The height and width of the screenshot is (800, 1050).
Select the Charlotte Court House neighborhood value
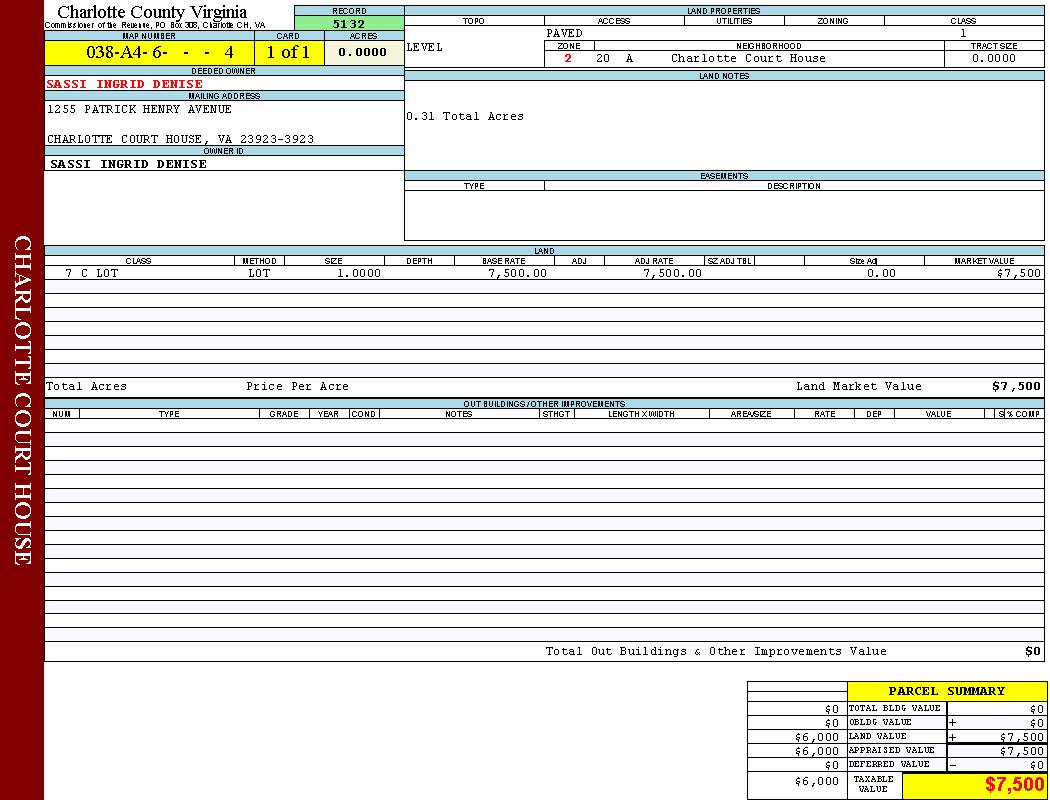click(x=748, y=58)
